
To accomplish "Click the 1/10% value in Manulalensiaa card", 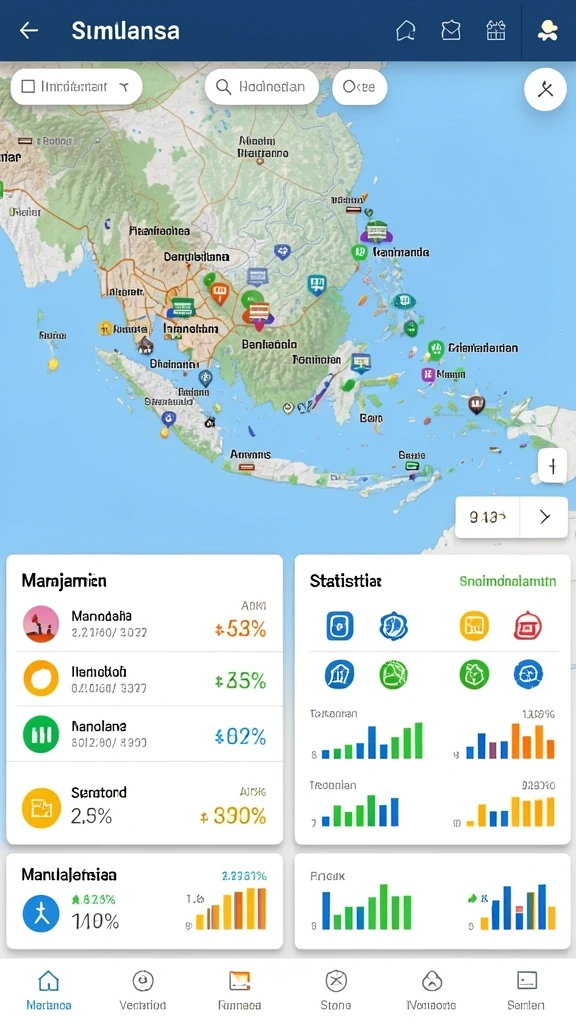I will click(95, 921).
